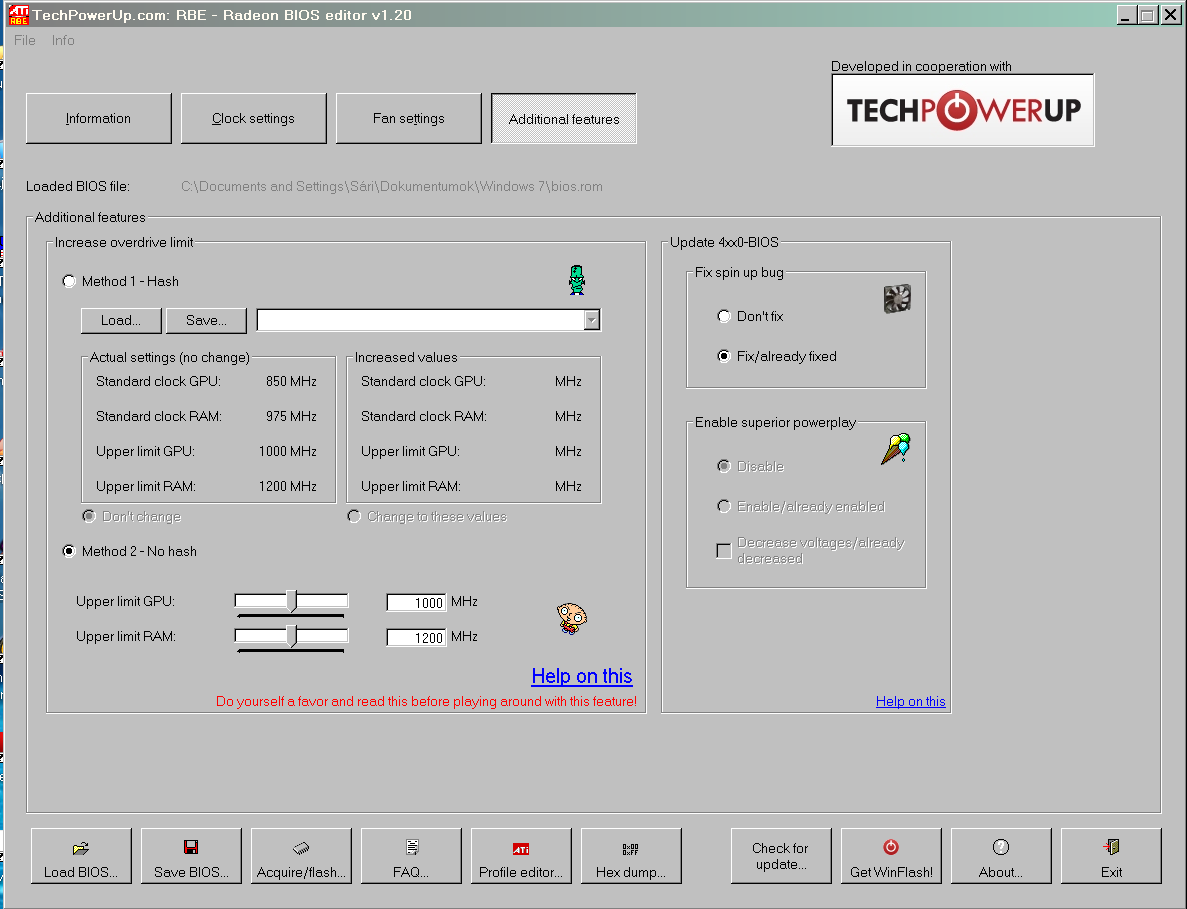Click the ice cream cone icon in superior powerplay
Viewport: 1187px width, 909px height.
(x=896, y=449)
